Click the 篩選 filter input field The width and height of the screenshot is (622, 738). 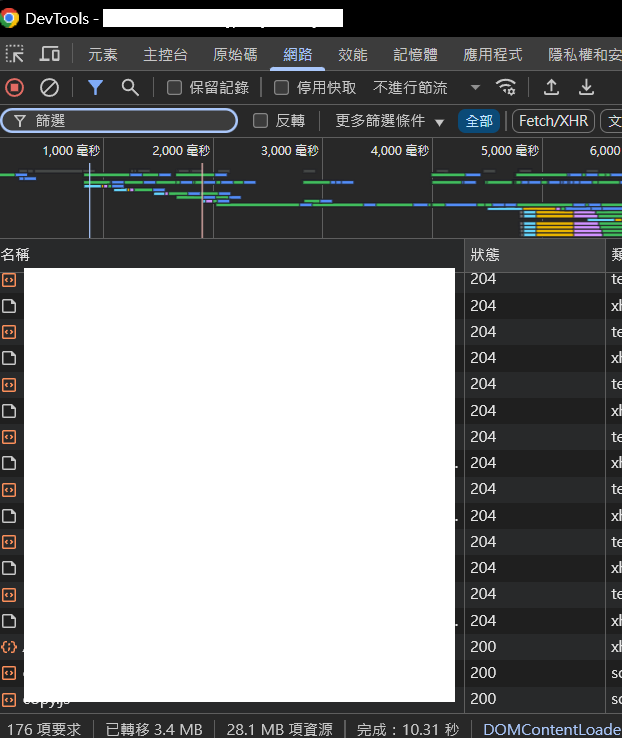pyautogui.click(x=130, y=121)
